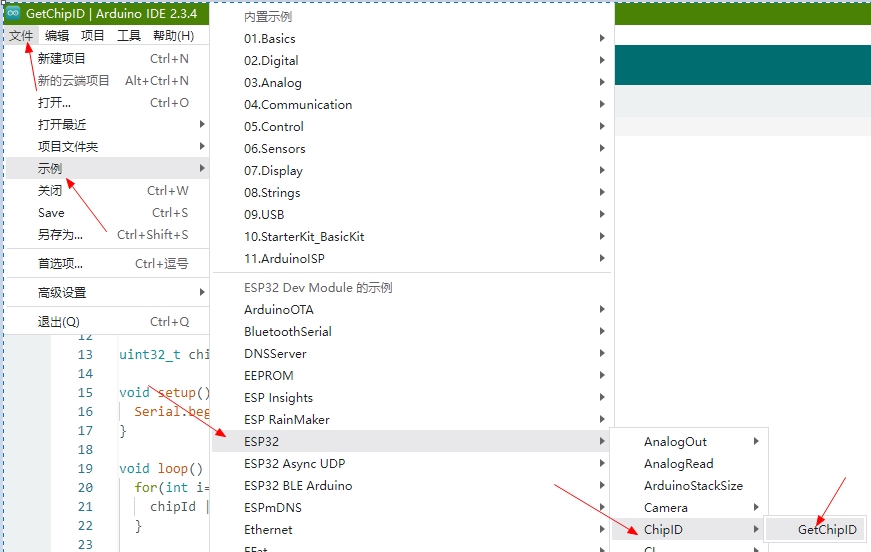Expand Ethernet examples
871x552 pixels.
pos(412,530)
